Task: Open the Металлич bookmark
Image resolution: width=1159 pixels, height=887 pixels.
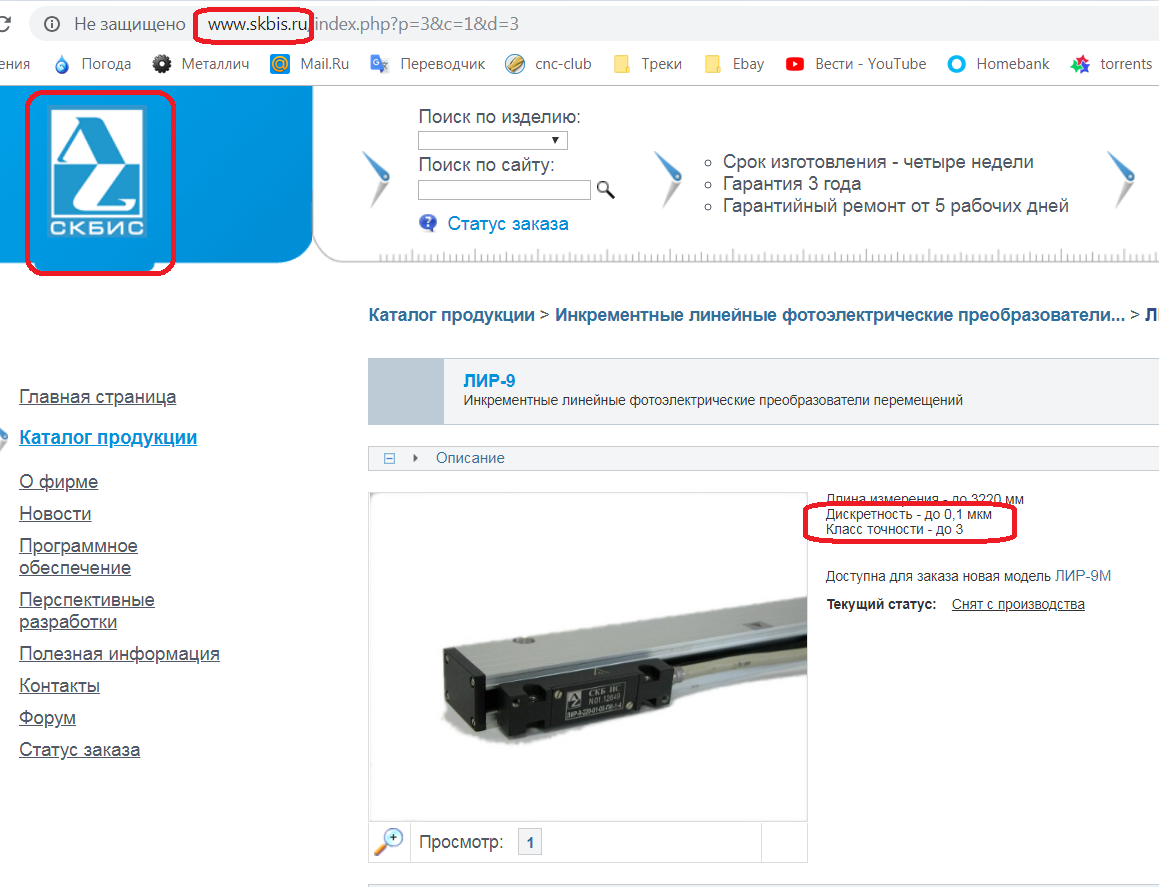Action: click(201, 64)
